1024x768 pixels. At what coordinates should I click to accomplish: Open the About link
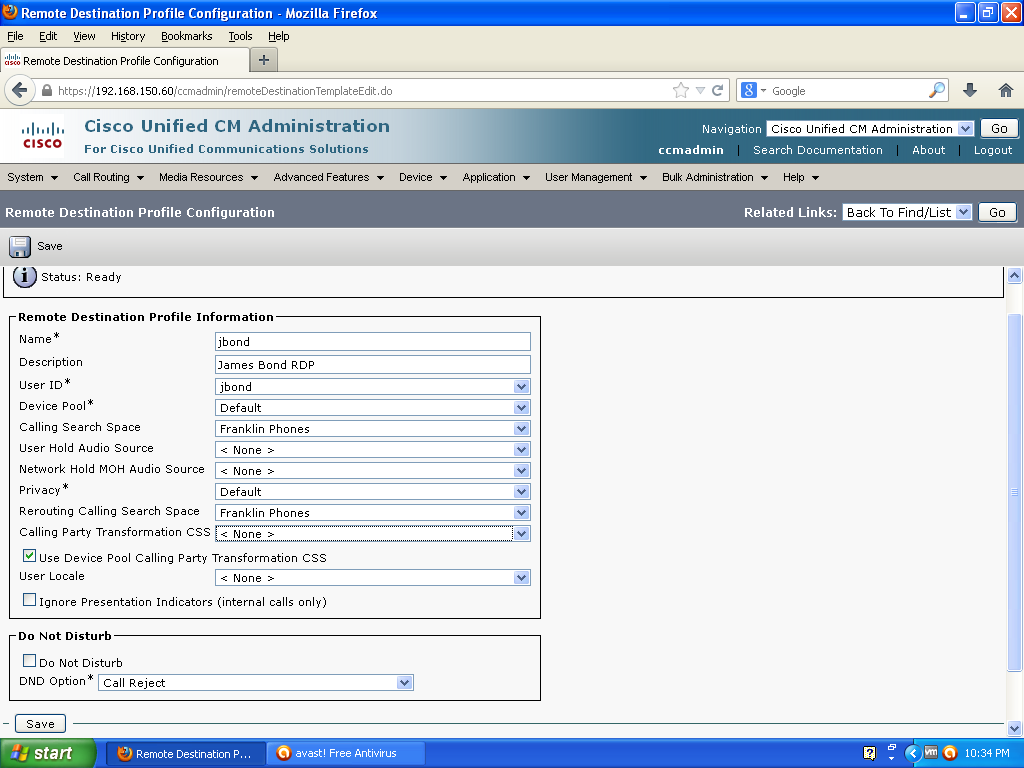929,150
